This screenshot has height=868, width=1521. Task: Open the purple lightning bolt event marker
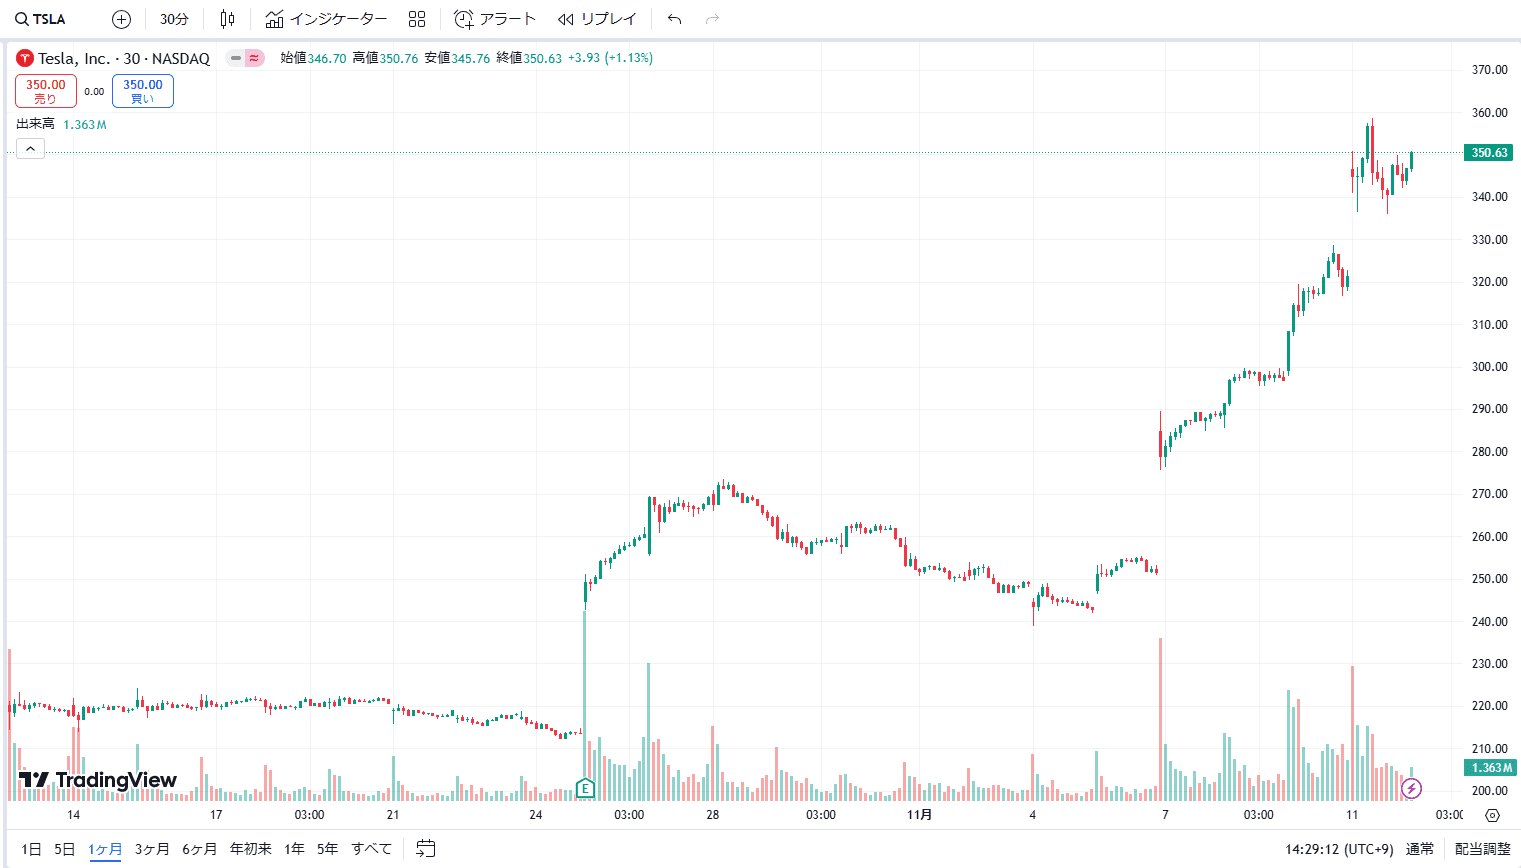coord(1411,789)
